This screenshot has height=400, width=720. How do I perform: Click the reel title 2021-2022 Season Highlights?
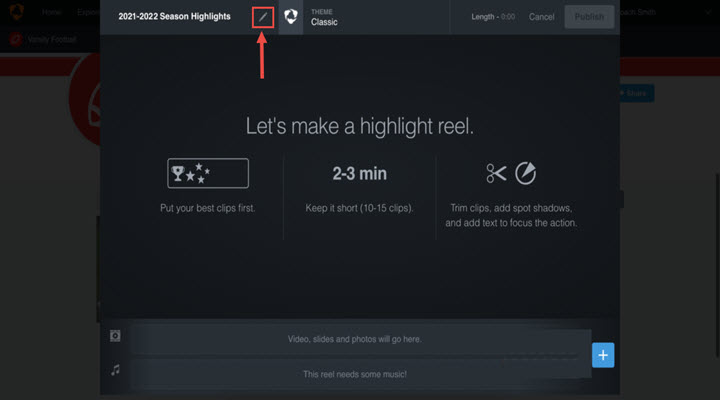(x=174, y=17)
